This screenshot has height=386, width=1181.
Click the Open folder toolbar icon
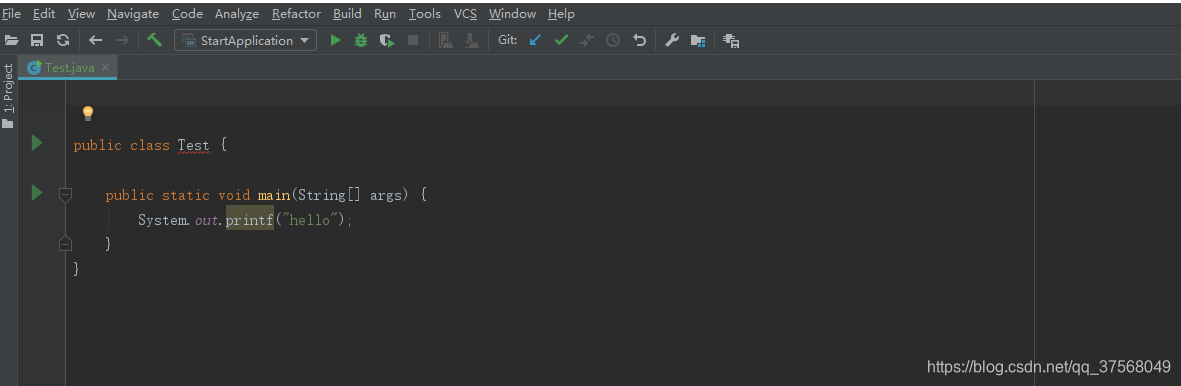11,41
